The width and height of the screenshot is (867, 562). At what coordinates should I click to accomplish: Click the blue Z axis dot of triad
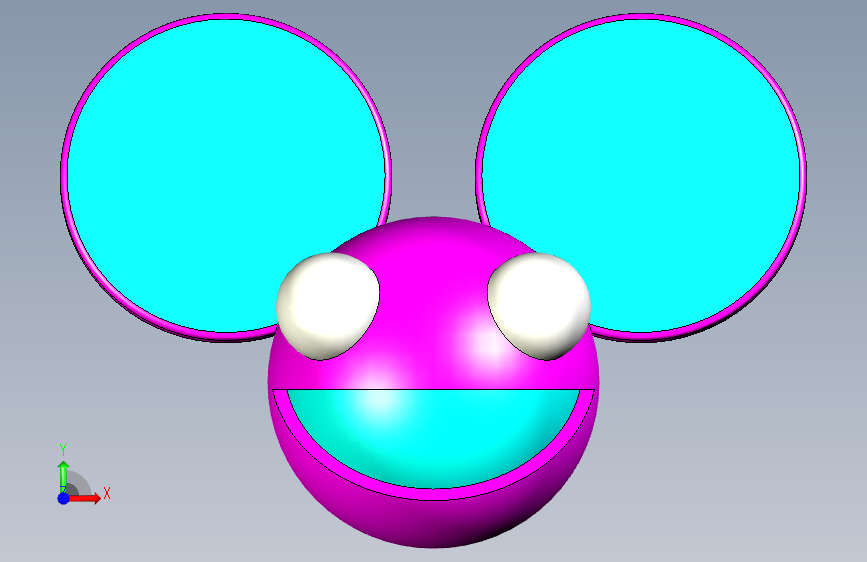pos(64,498)
